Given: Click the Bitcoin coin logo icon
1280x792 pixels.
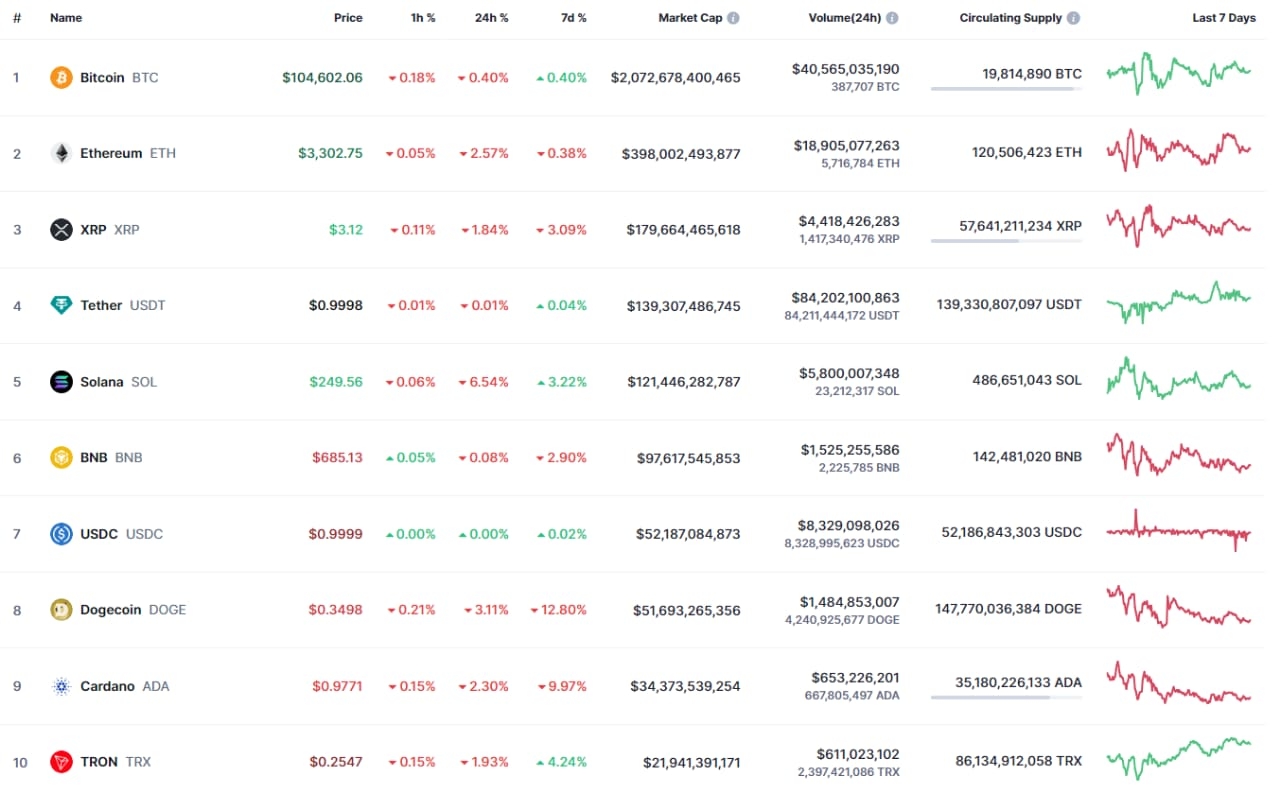Looking at the screenshot, I should pyautogui.click(x=62, y=77).
